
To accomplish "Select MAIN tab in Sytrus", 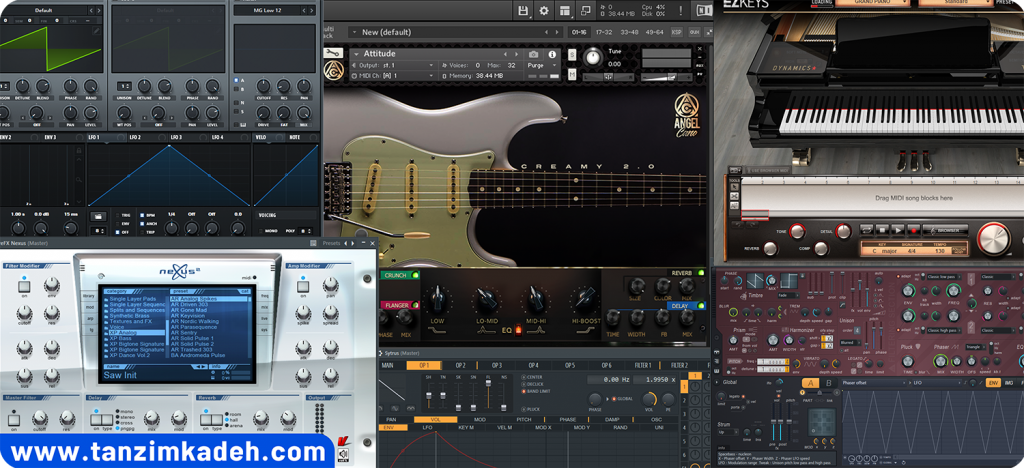I will coord(387,366).
